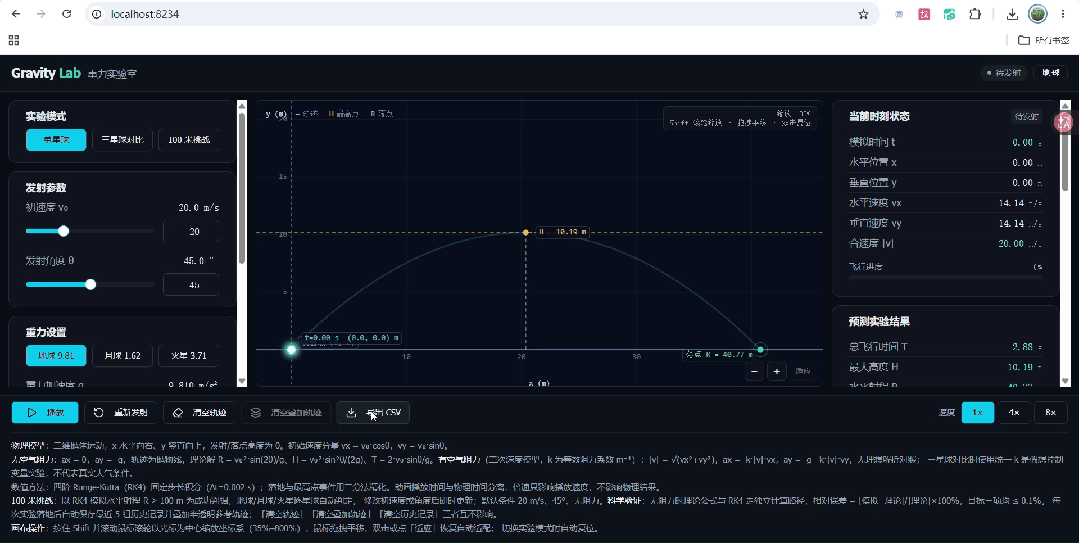Screen dimensions: 1079x543
Task: Set playback speed to 1x
Action: pos(978,412)
